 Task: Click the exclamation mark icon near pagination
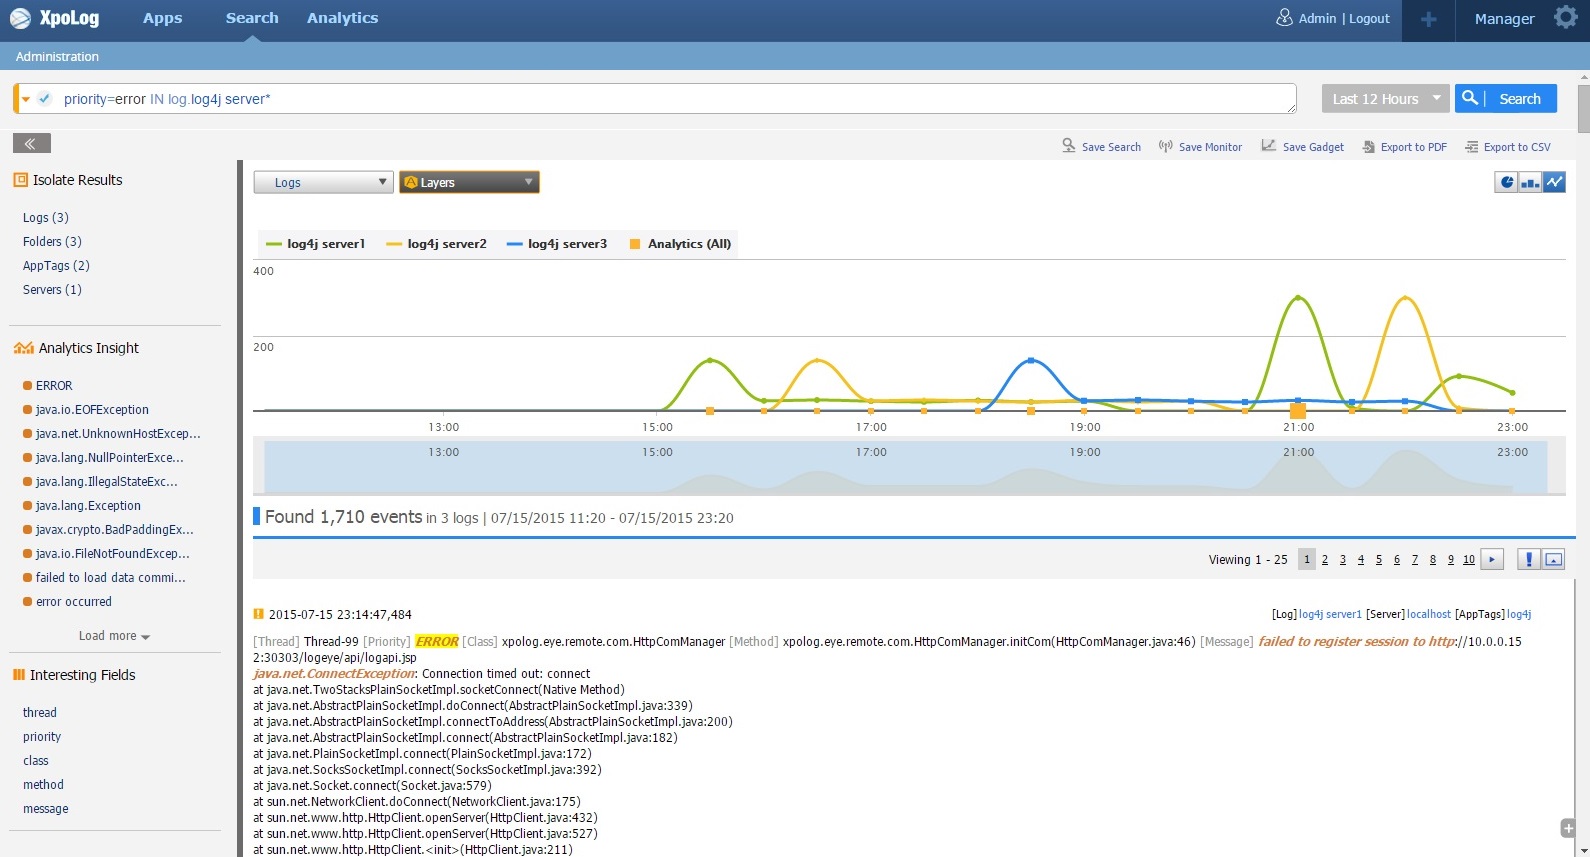[x=1528, y=559]
